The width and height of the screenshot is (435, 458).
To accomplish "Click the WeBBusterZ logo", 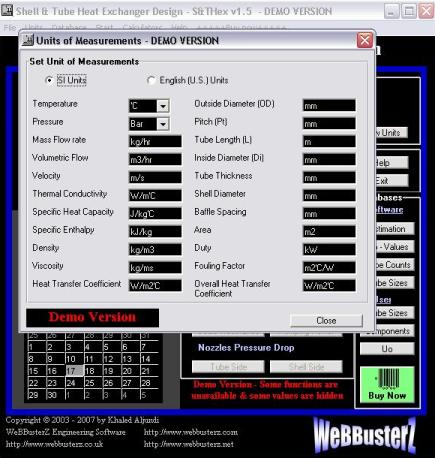I will tap(365, 435).
